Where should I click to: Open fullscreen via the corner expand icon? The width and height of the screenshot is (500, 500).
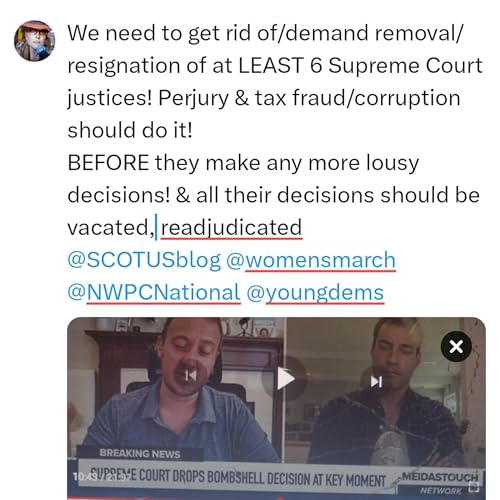pyautogui.click(x=474, y=487)
